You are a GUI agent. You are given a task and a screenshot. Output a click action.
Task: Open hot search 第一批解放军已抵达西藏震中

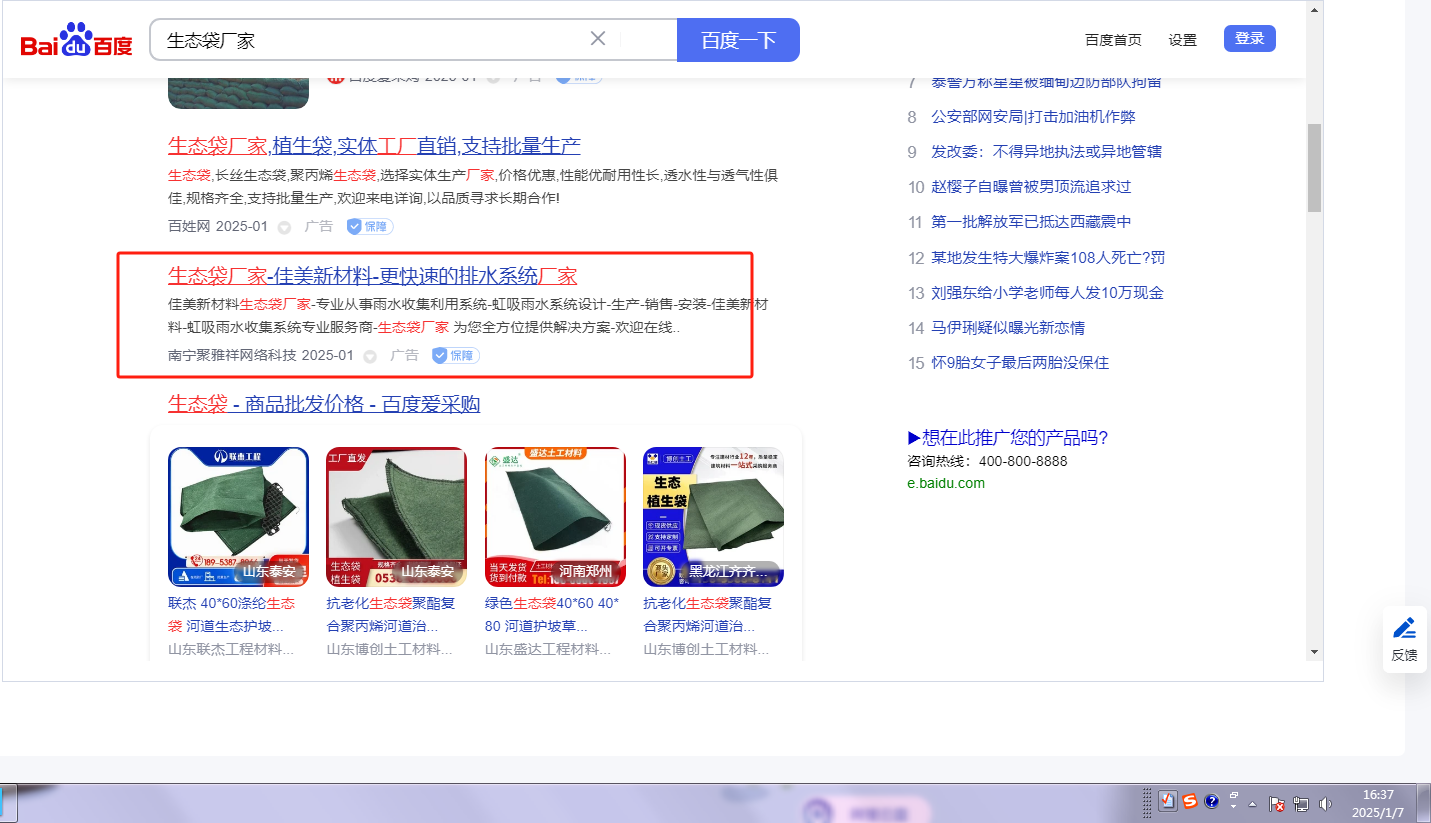[x=1031, y=222]
